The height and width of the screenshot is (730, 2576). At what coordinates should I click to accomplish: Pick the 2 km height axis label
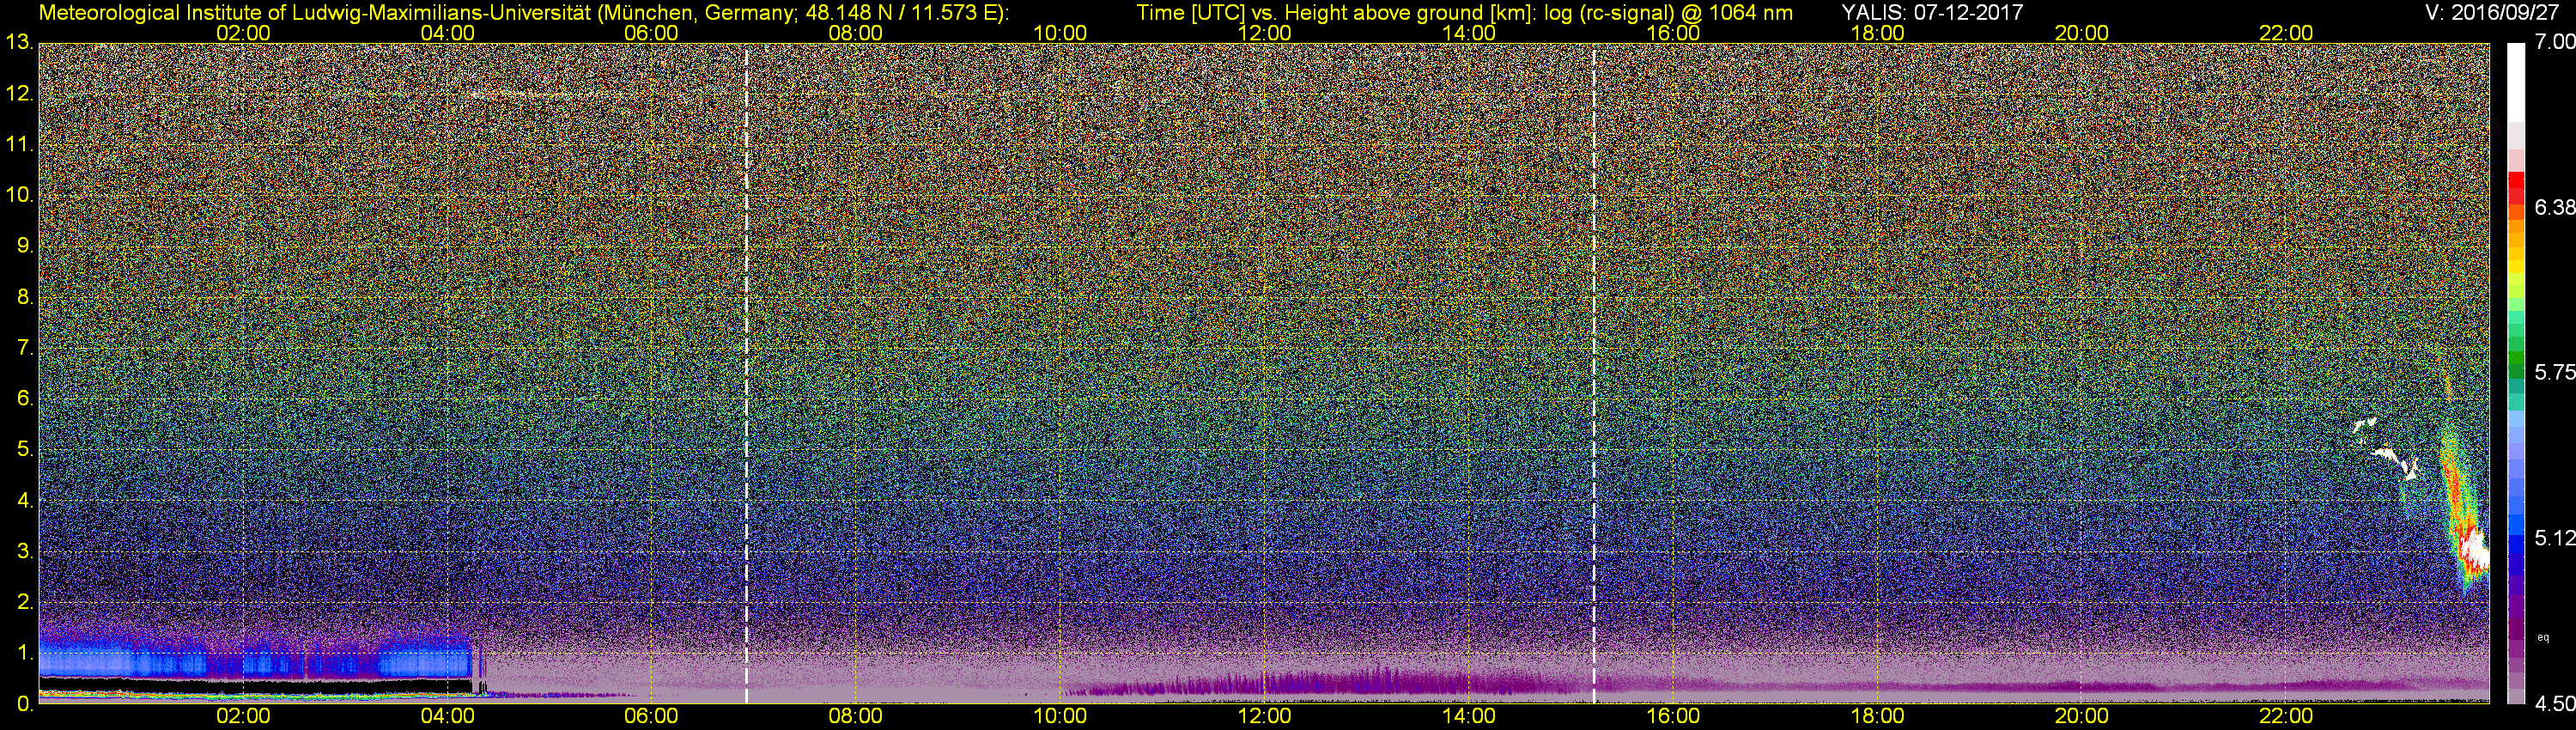(24, 602)
